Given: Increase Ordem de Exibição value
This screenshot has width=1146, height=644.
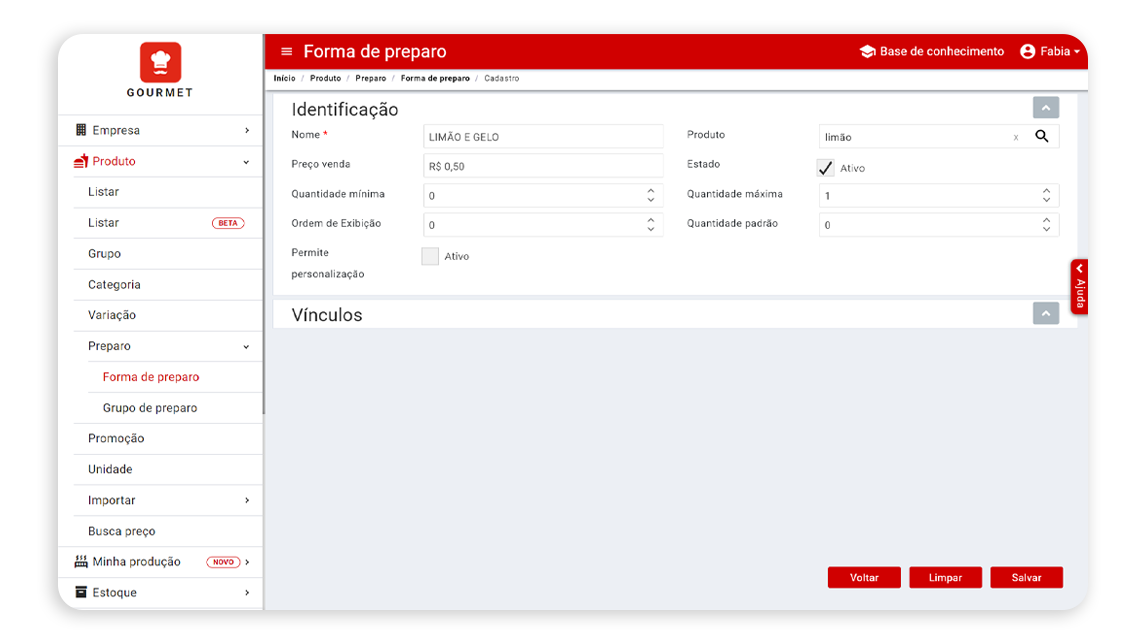Looking at the screenshot, I should 650,219.
